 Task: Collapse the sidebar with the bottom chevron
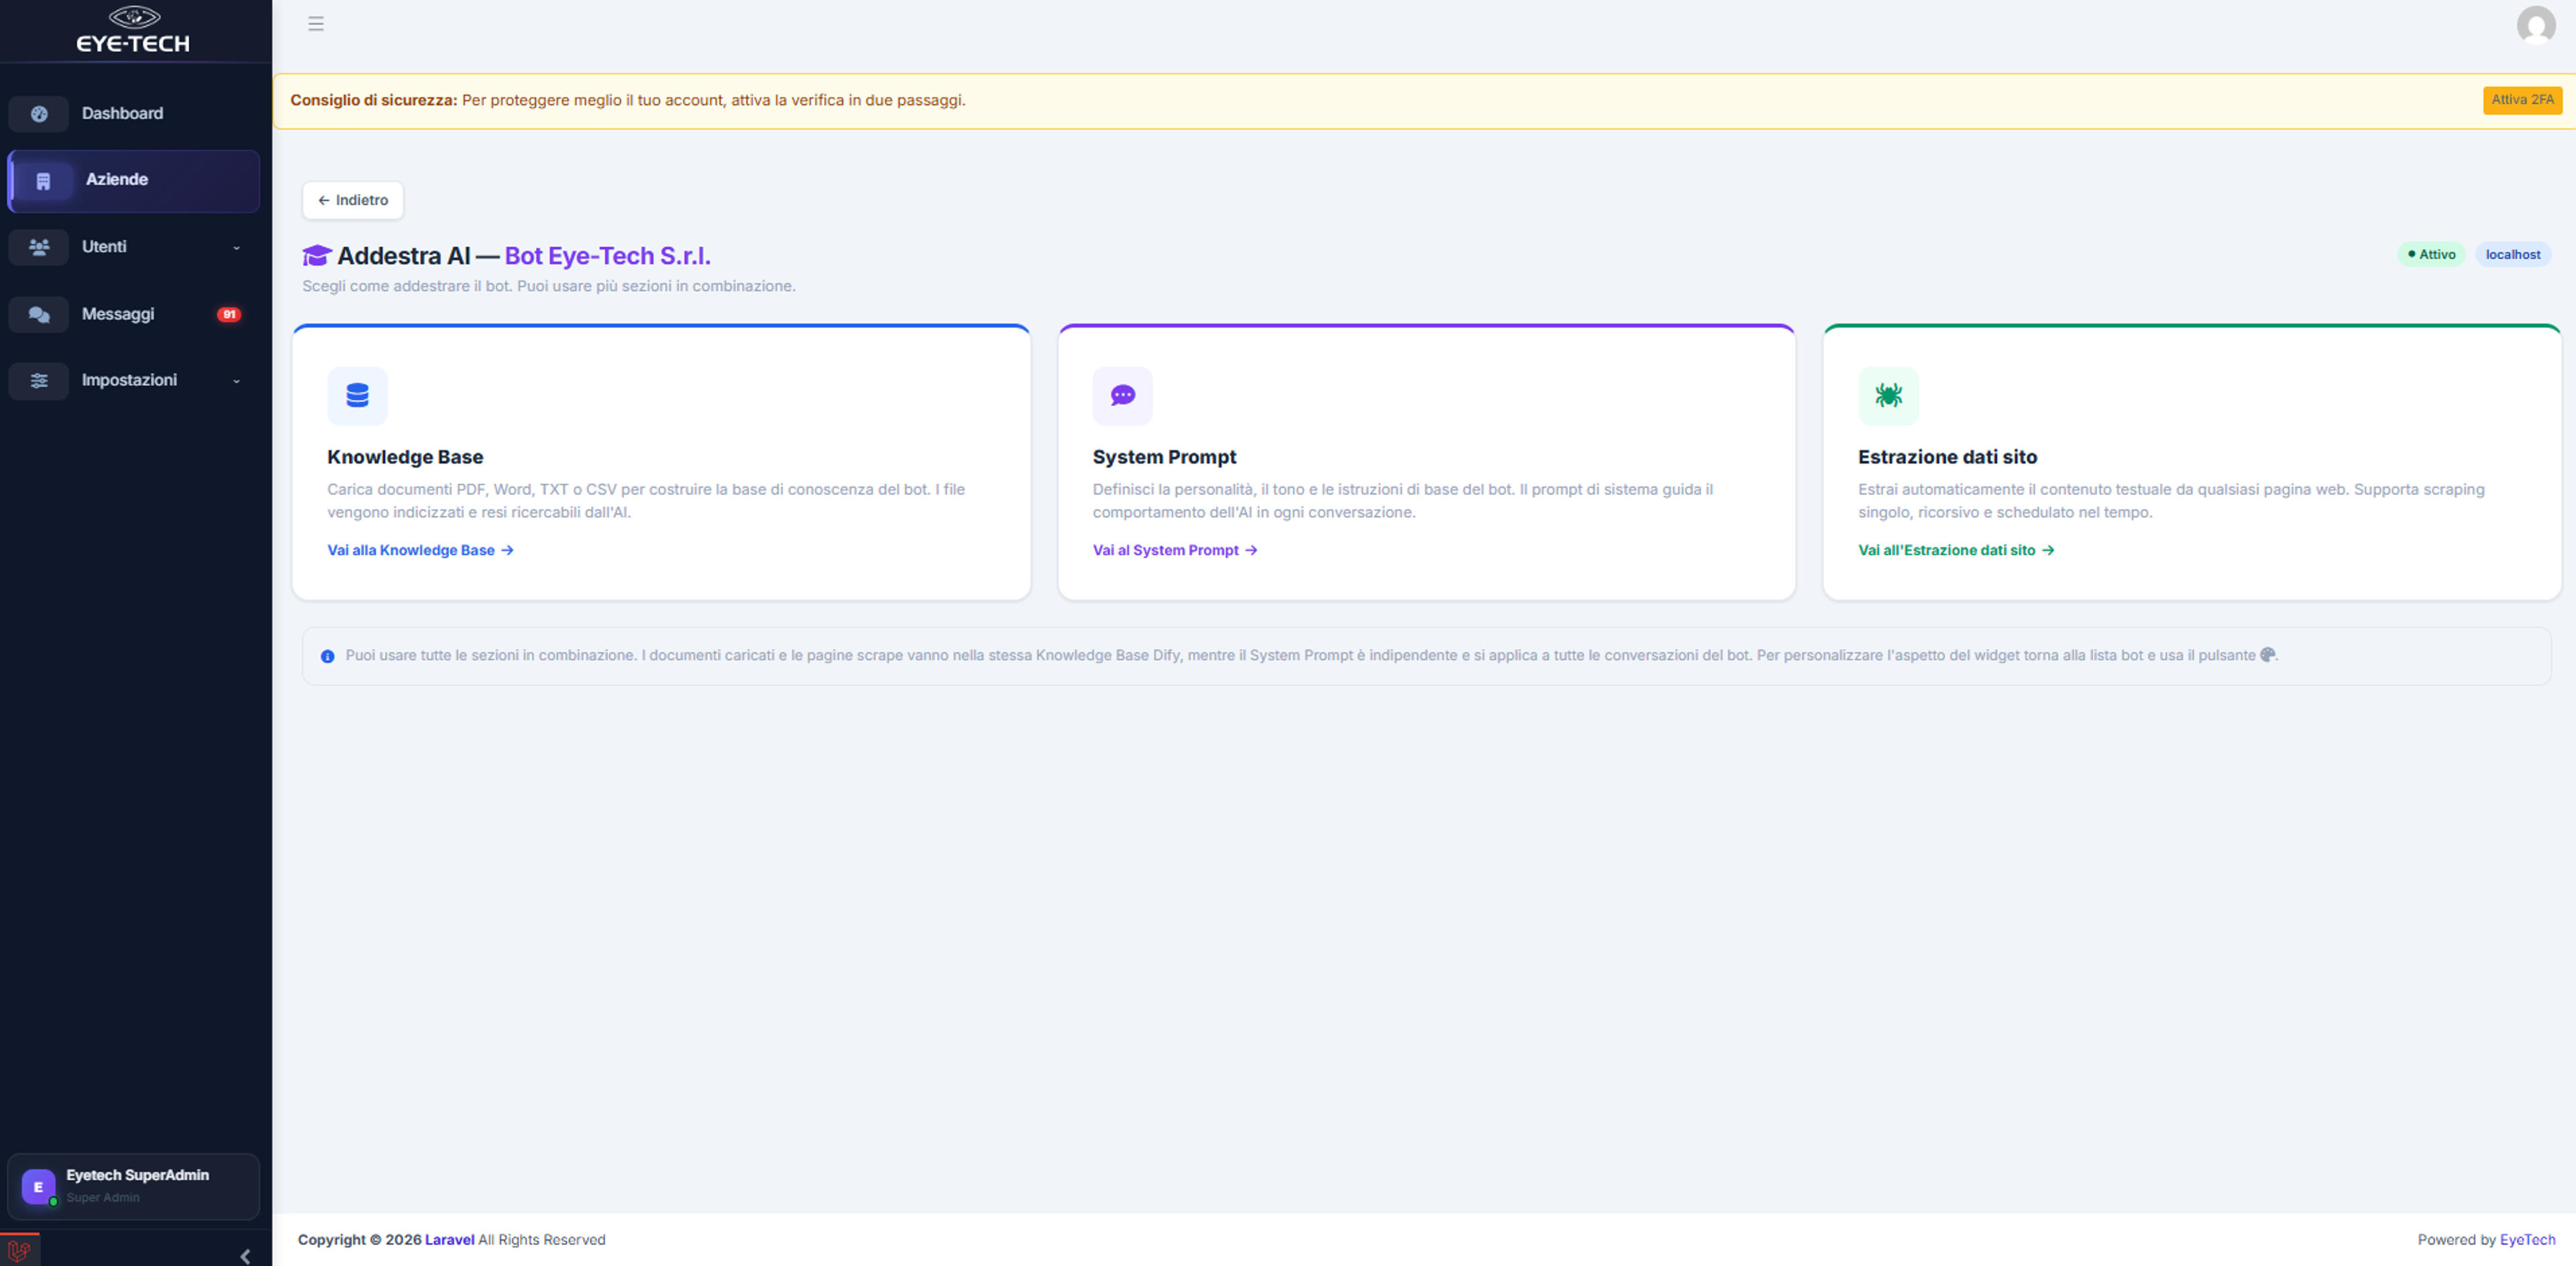point(245,1256)
